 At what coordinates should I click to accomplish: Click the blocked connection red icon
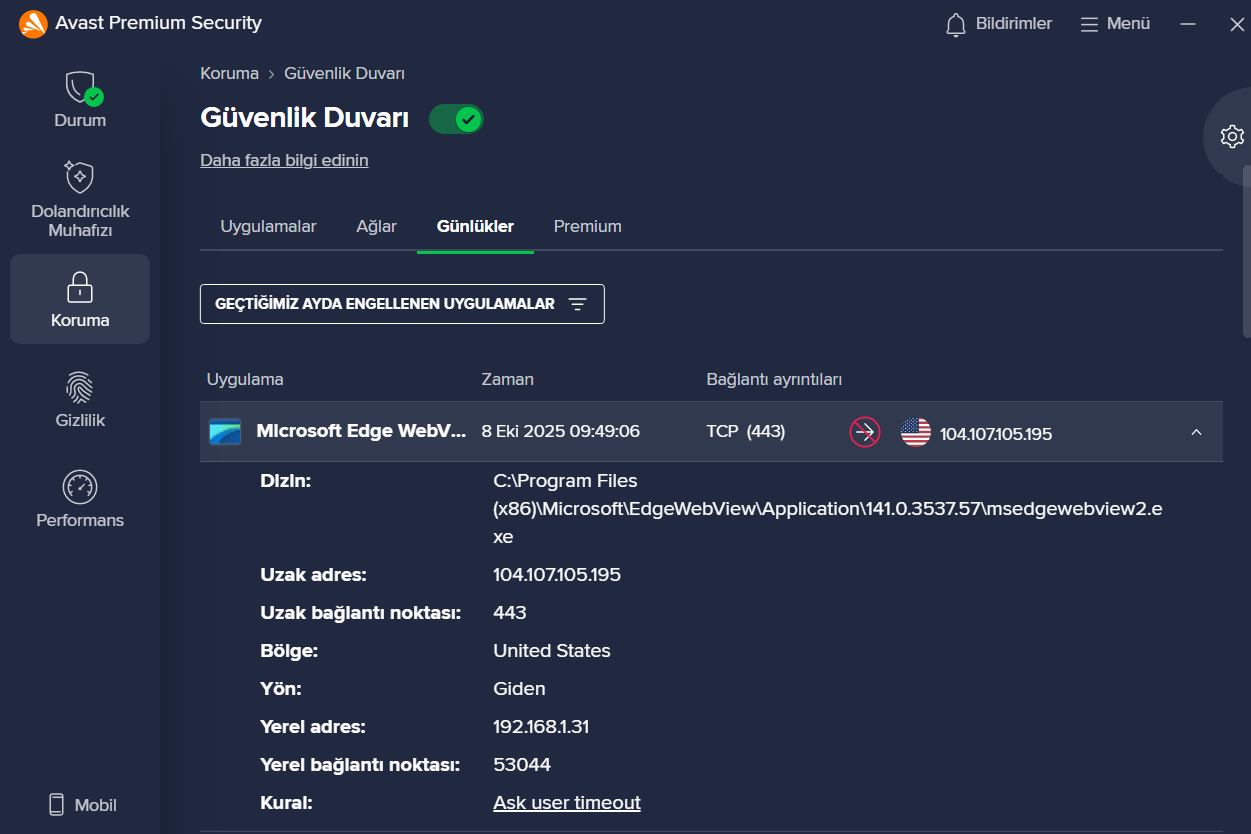point(864,432)
